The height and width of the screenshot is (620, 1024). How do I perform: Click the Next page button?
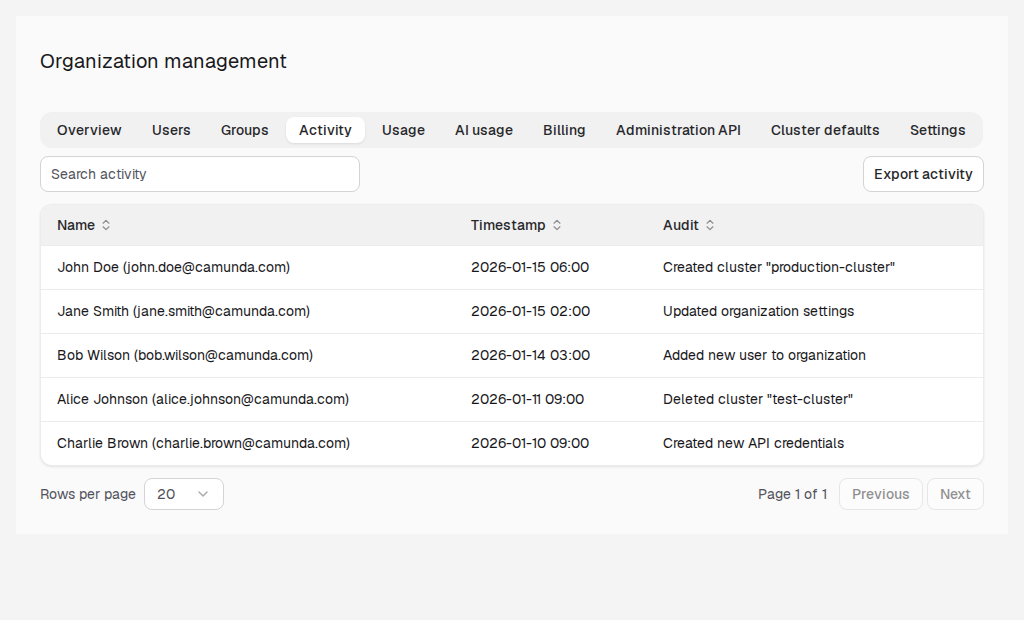955,494
